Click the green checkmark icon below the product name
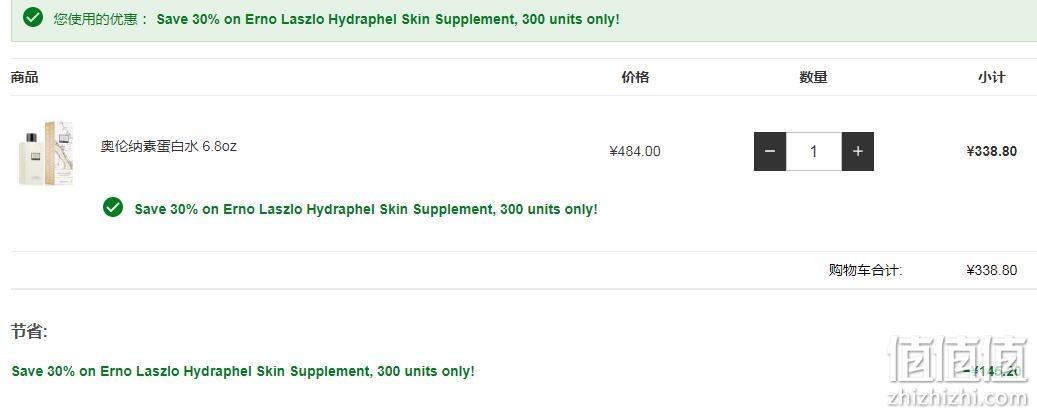Screen dimensions: 1037x415 pos(113,207)
